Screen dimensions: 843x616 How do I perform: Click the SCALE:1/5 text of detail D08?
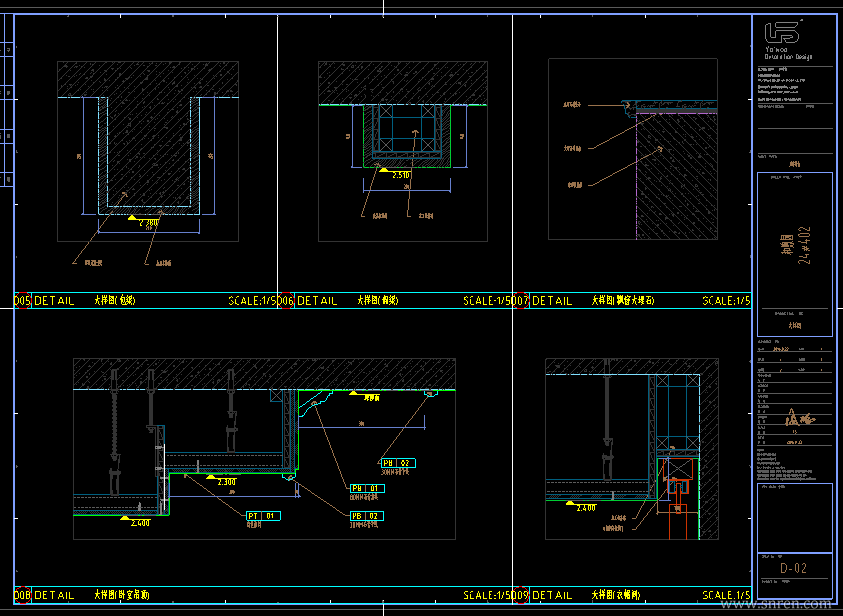click(x=488, y=596)
